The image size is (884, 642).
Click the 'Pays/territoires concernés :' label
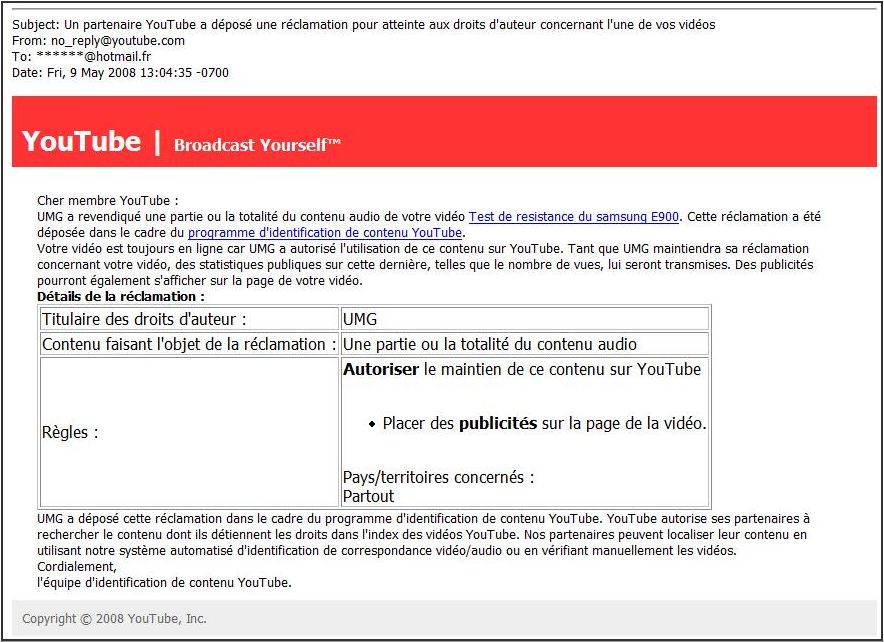point(439,477)
